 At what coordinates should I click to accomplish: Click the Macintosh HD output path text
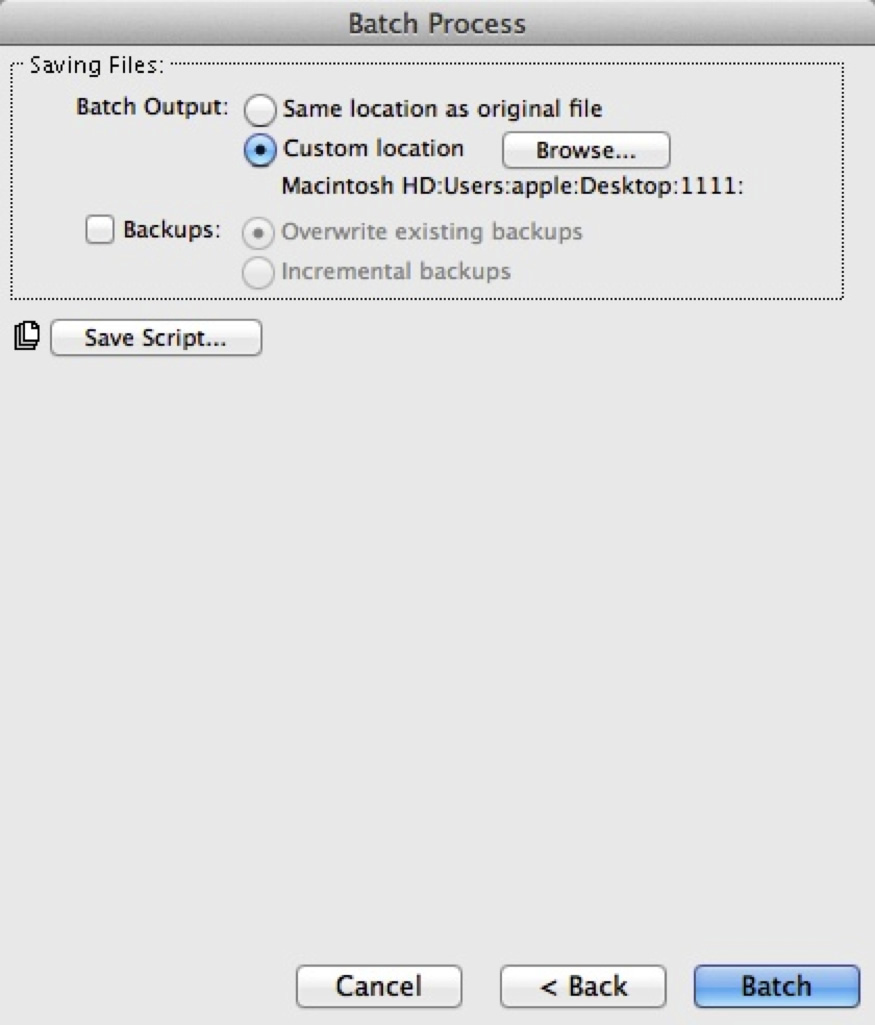pos(512,186)
